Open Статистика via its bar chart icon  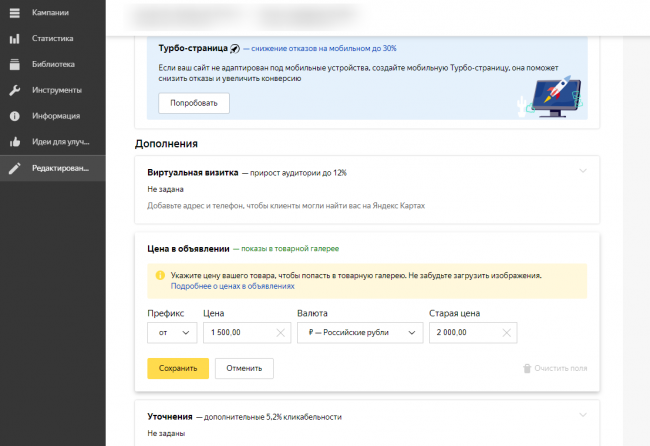(14, 39)
